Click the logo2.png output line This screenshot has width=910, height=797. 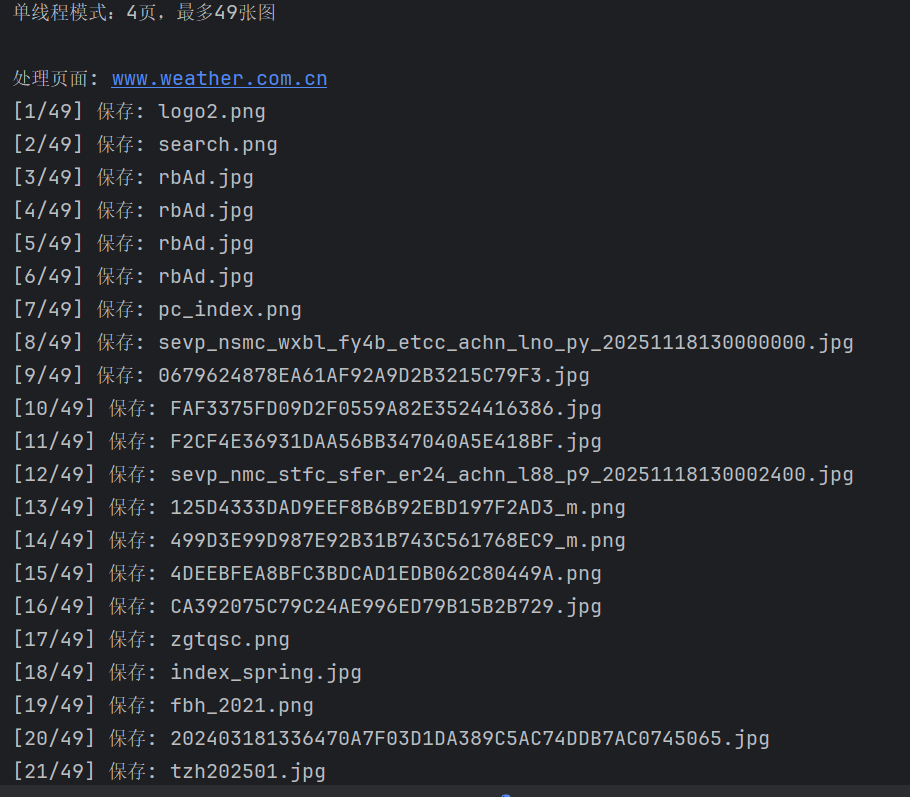(139, 111)
